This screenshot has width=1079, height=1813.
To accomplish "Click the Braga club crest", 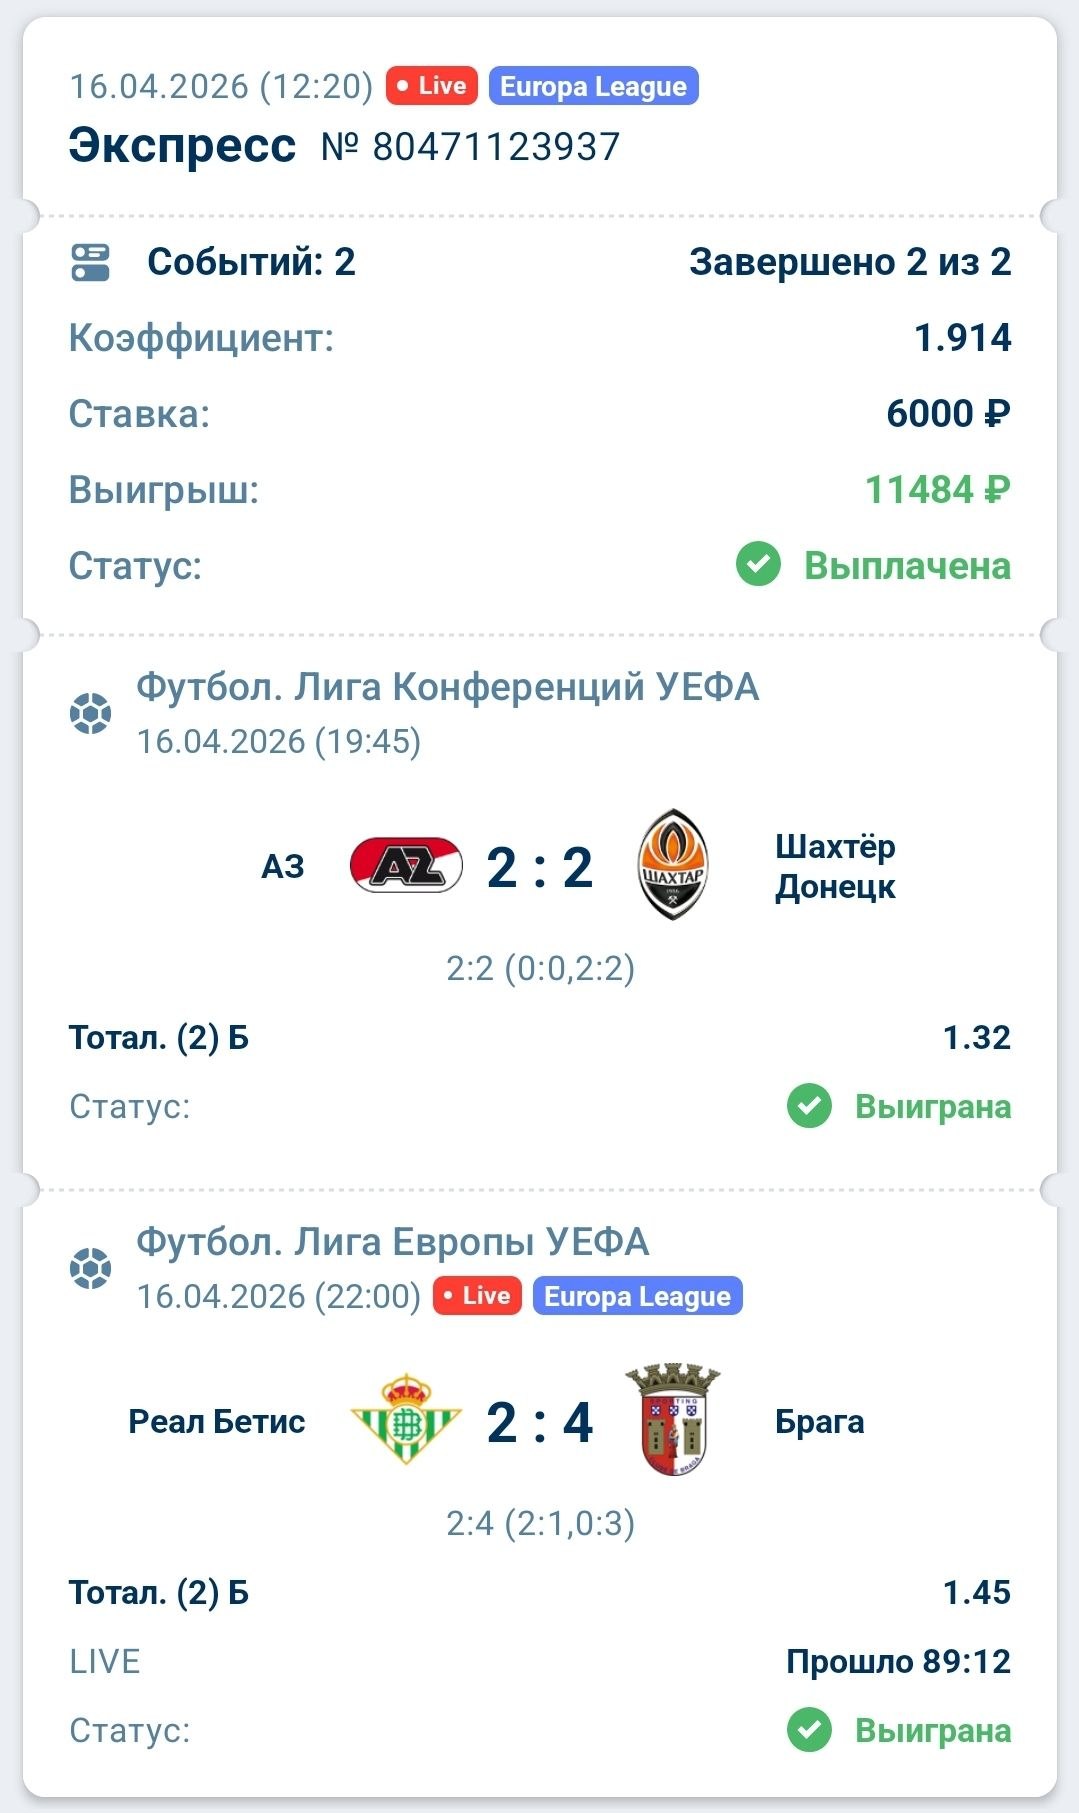I will point(673,1420).
